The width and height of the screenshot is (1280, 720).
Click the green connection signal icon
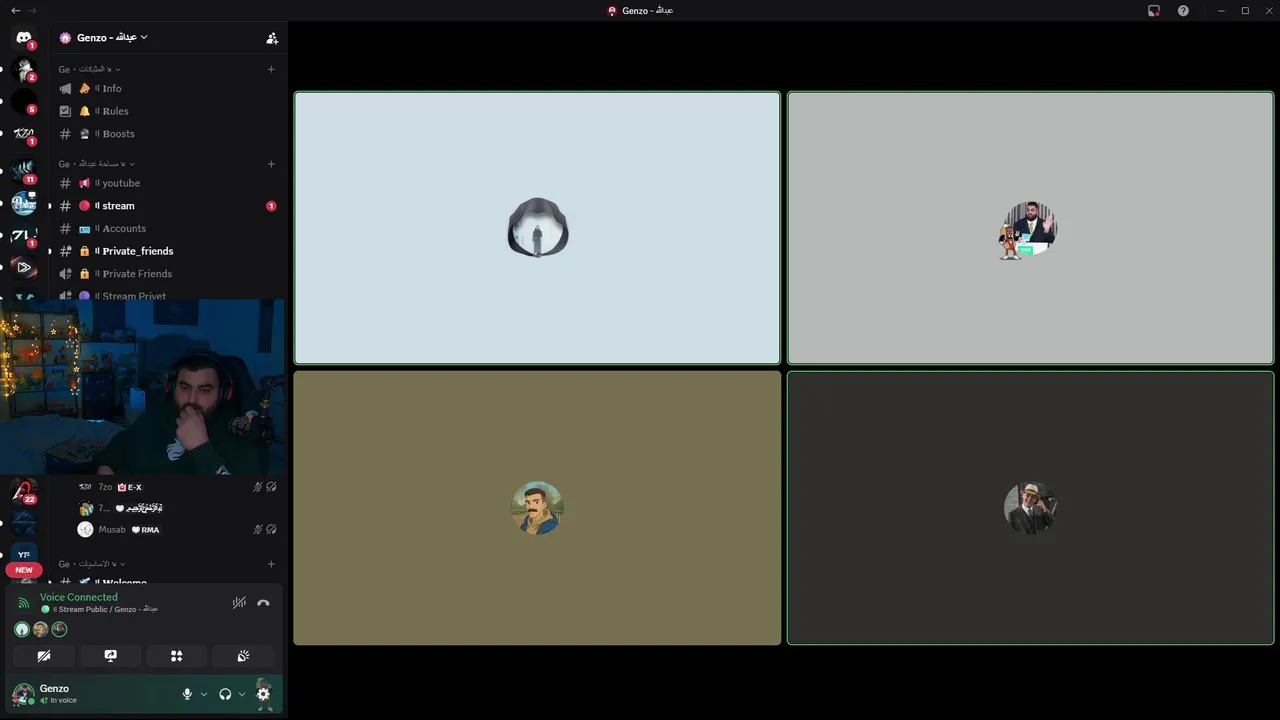pos(24,603)
